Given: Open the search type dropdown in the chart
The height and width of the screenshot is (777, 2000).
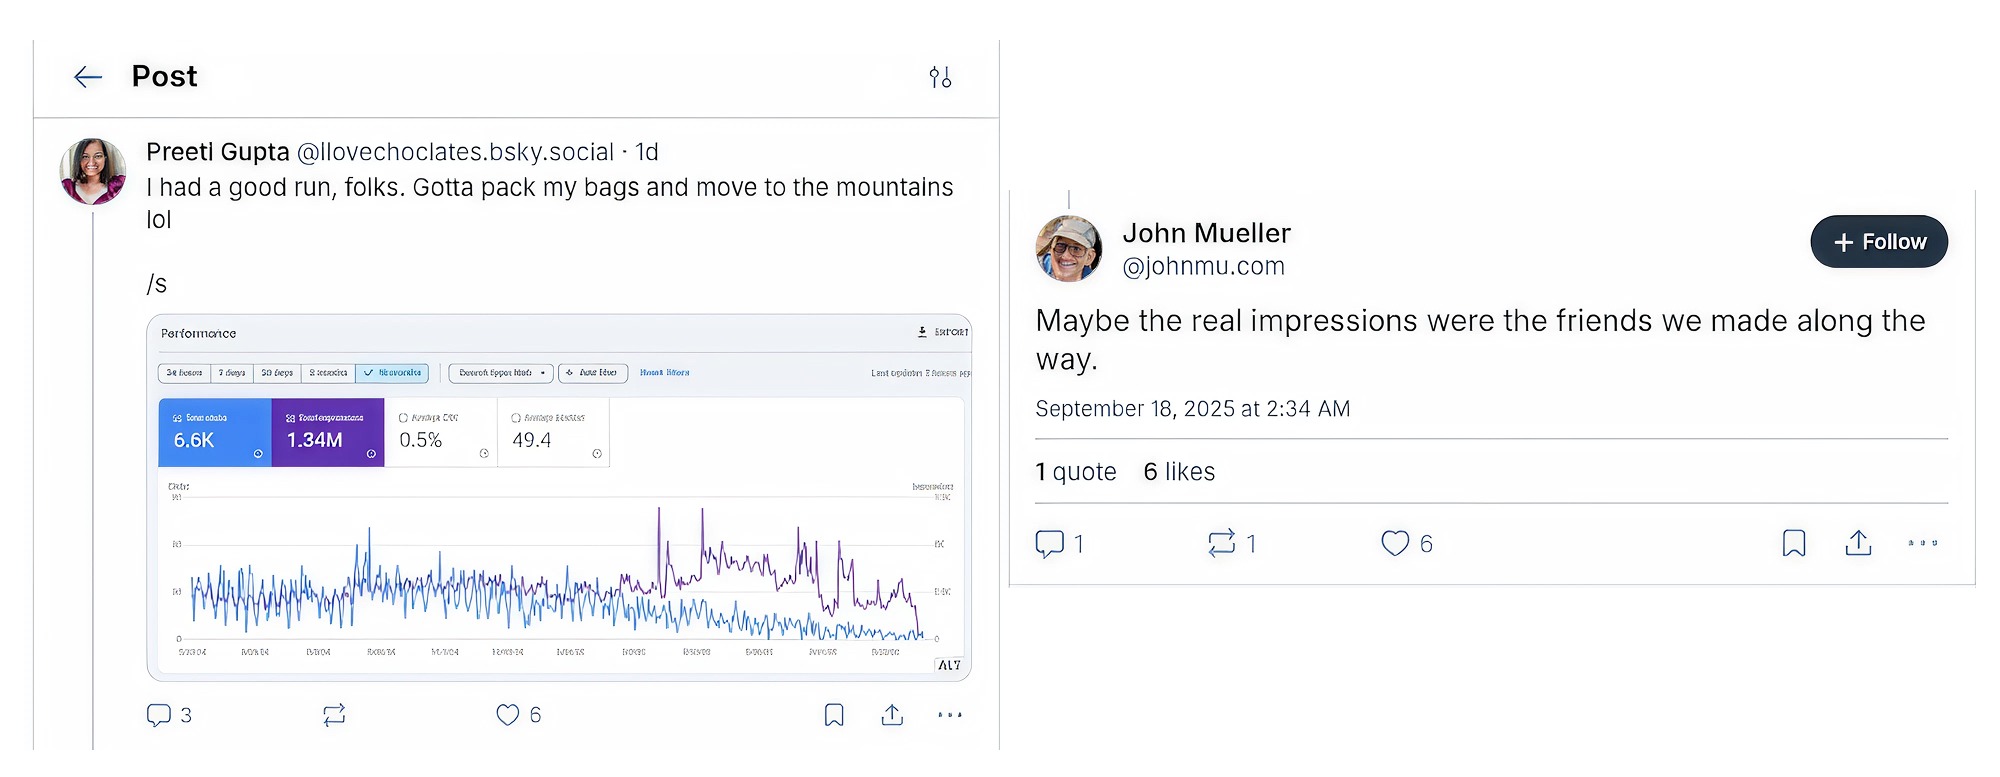Looking at the screenshot, I should coord(501,373).
